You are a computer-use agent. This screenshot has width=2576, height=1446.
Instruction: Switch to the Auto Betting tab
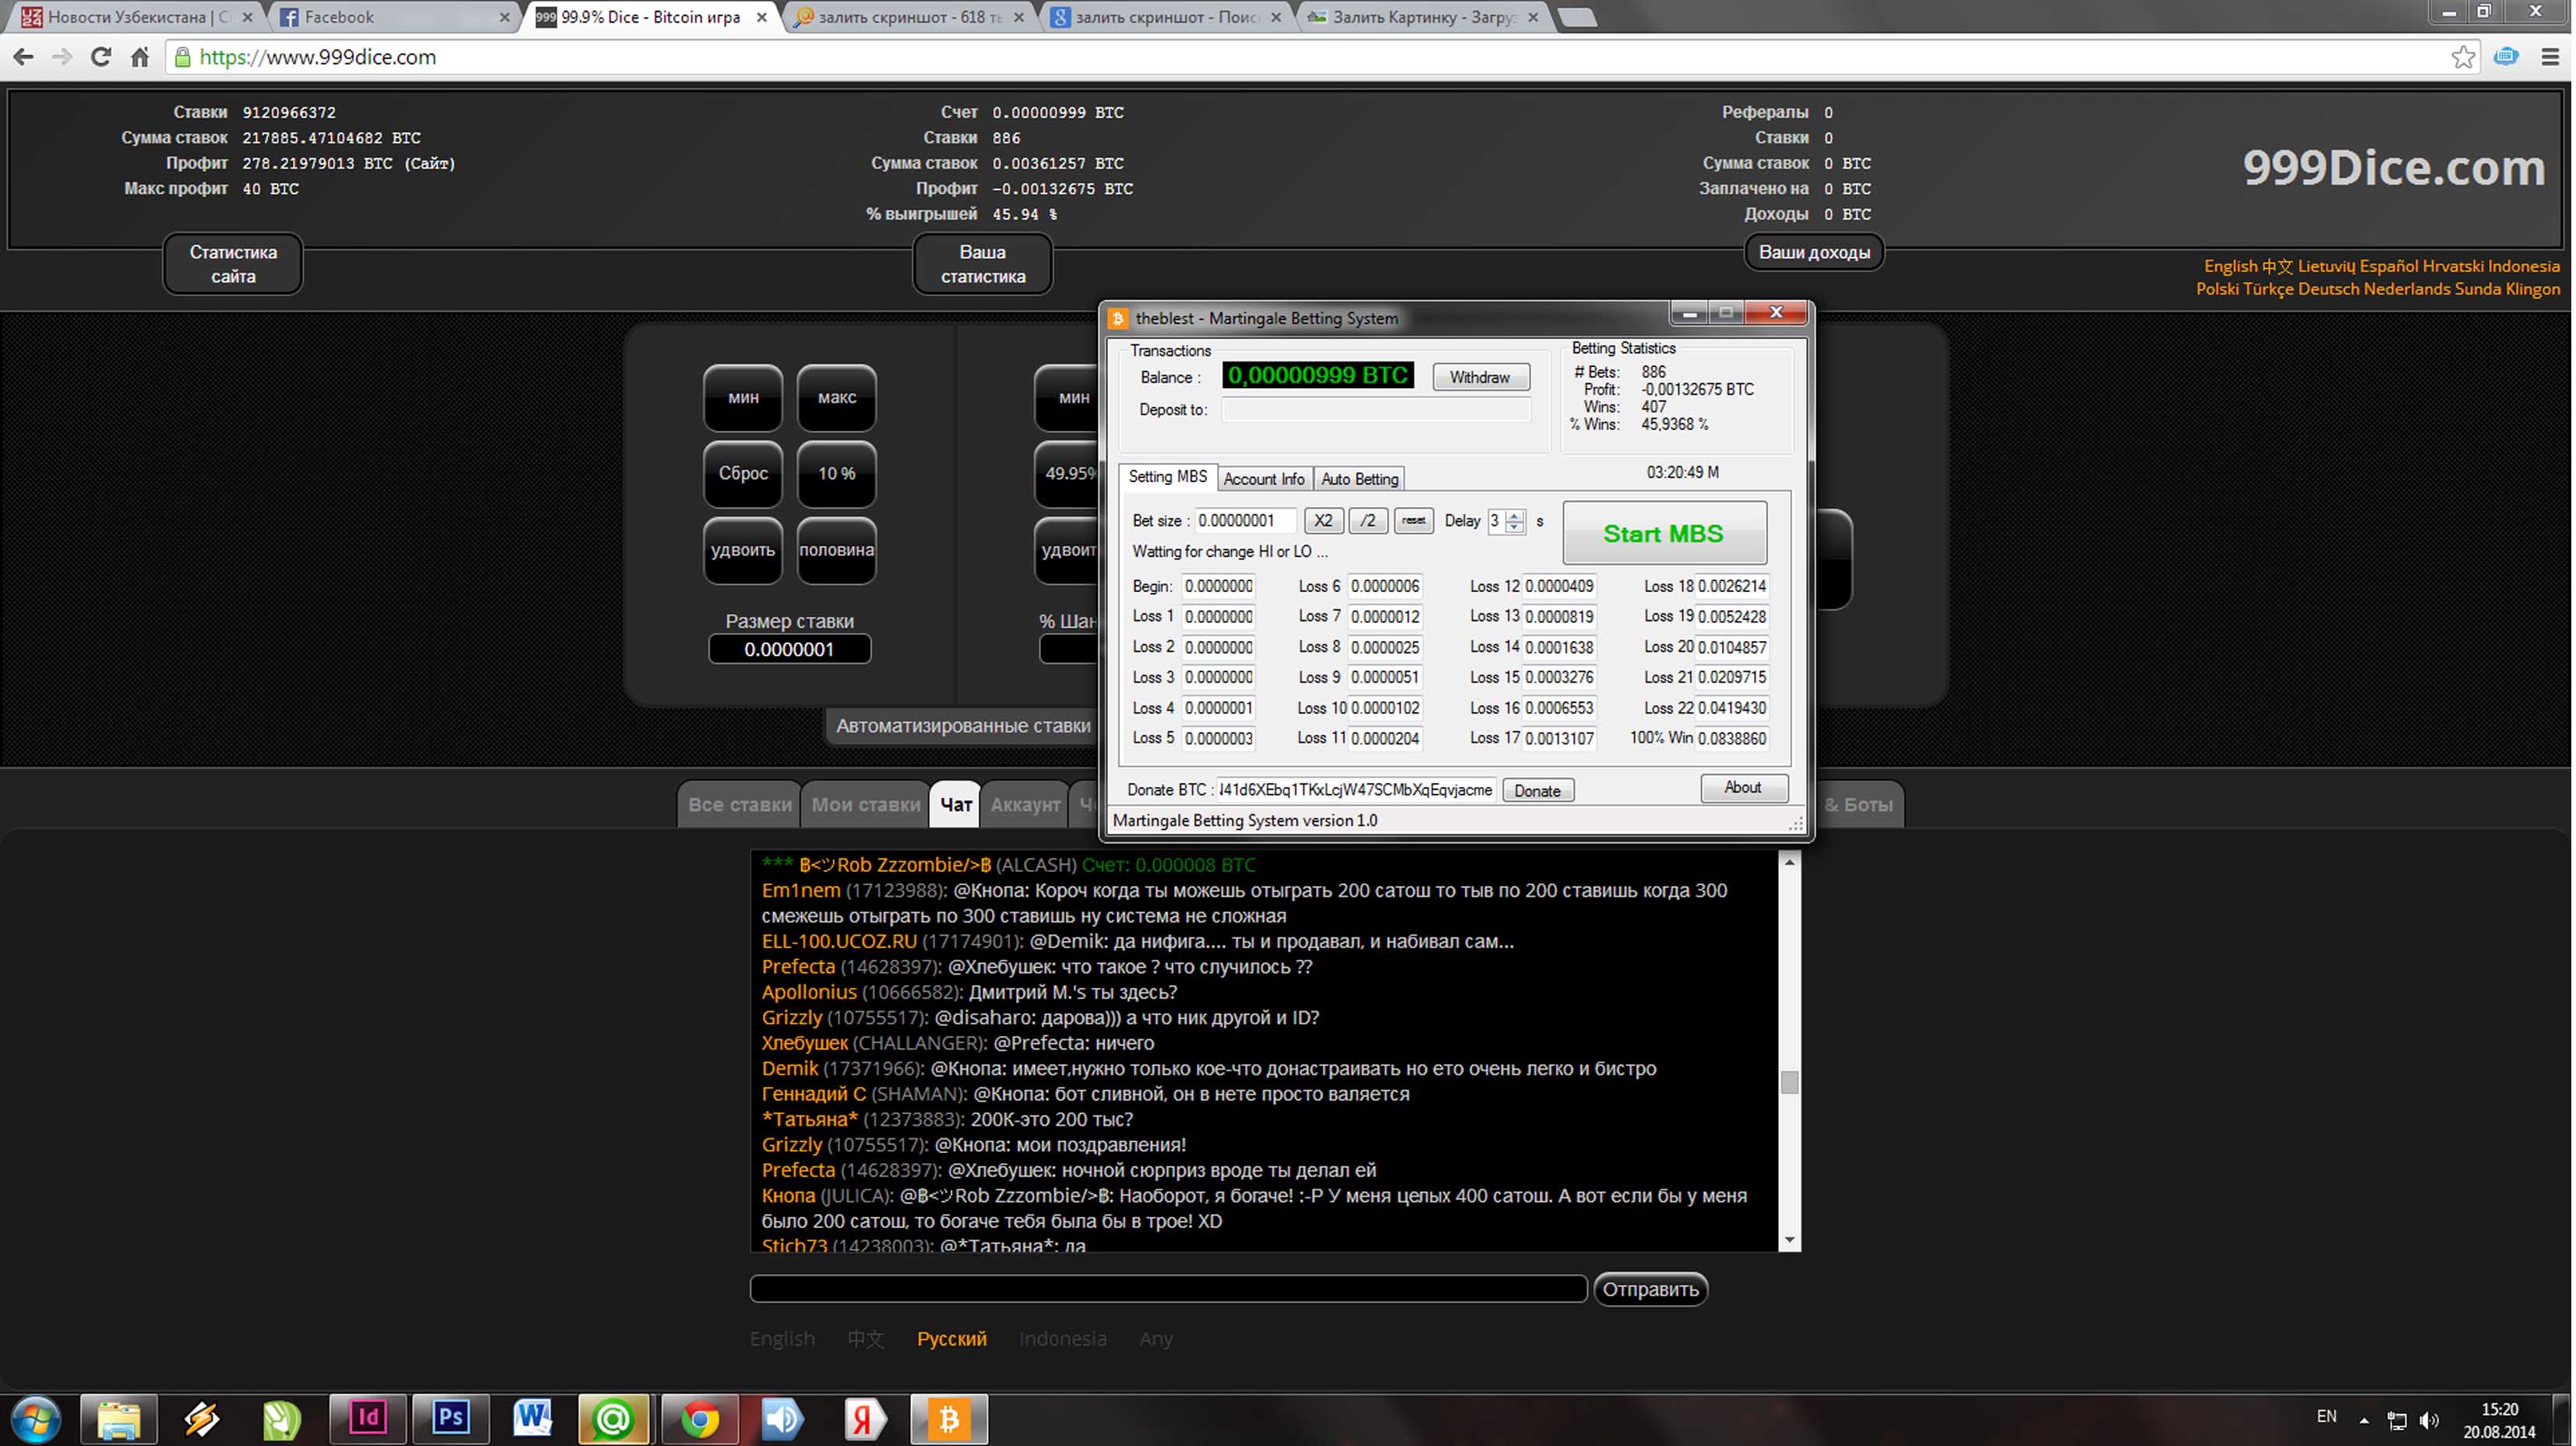pyautogui.click(x=1359, y=479)
